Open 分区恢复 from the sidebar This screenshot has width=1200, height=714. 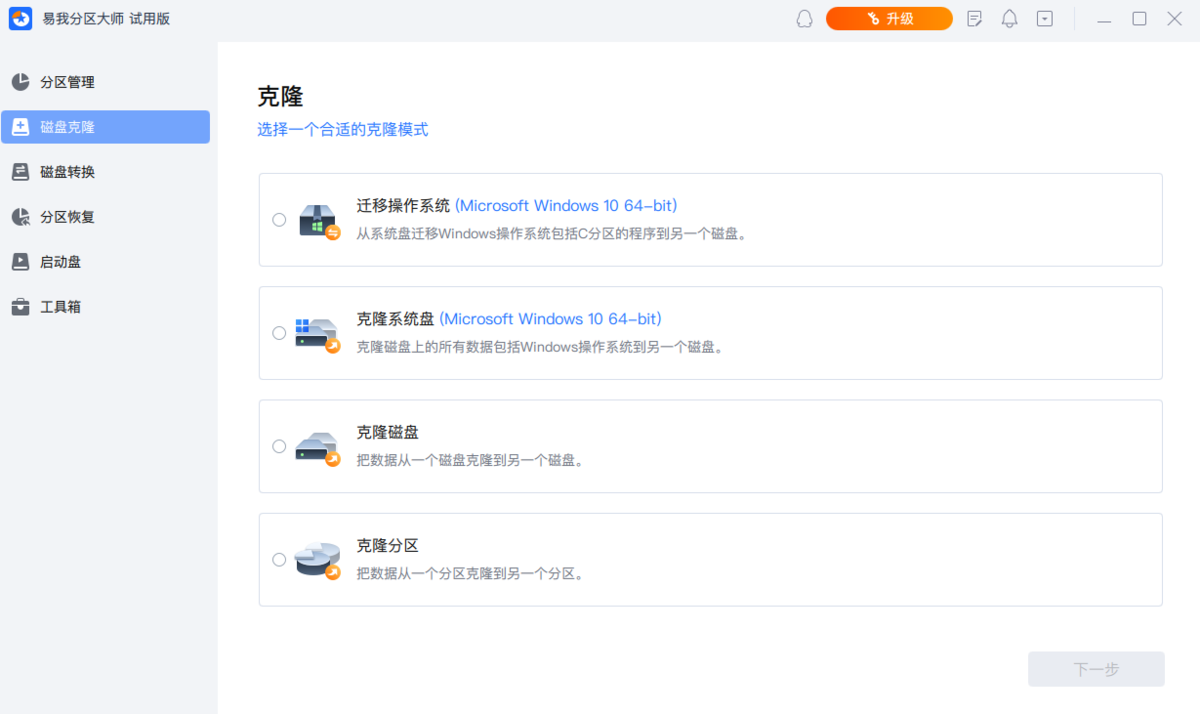(19, 216)
